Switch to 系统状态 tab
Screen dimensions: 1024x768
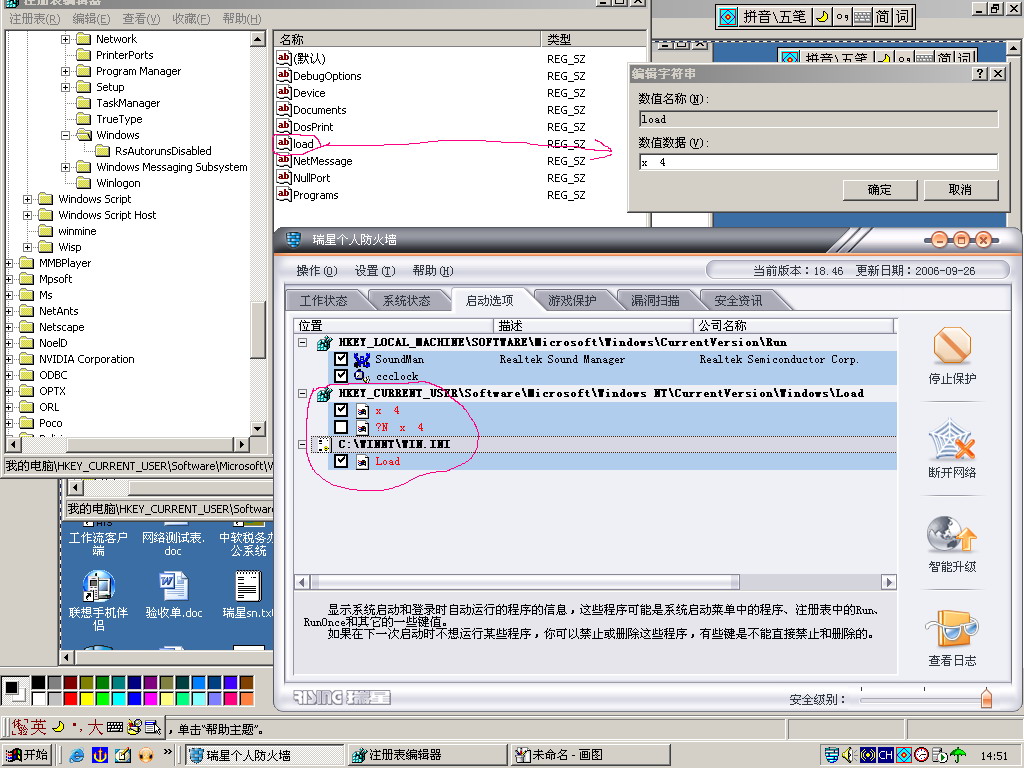(407, 300)
